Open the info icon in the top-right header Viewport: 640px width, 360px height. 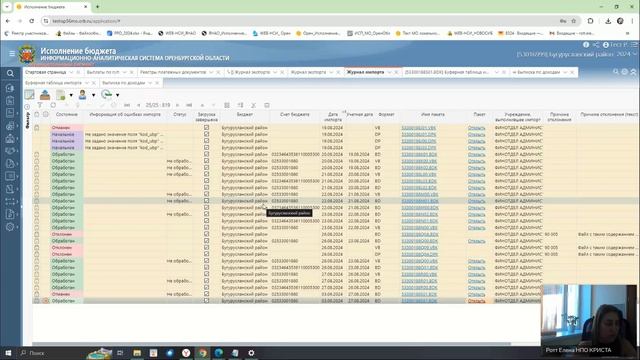tap(586, 45)
